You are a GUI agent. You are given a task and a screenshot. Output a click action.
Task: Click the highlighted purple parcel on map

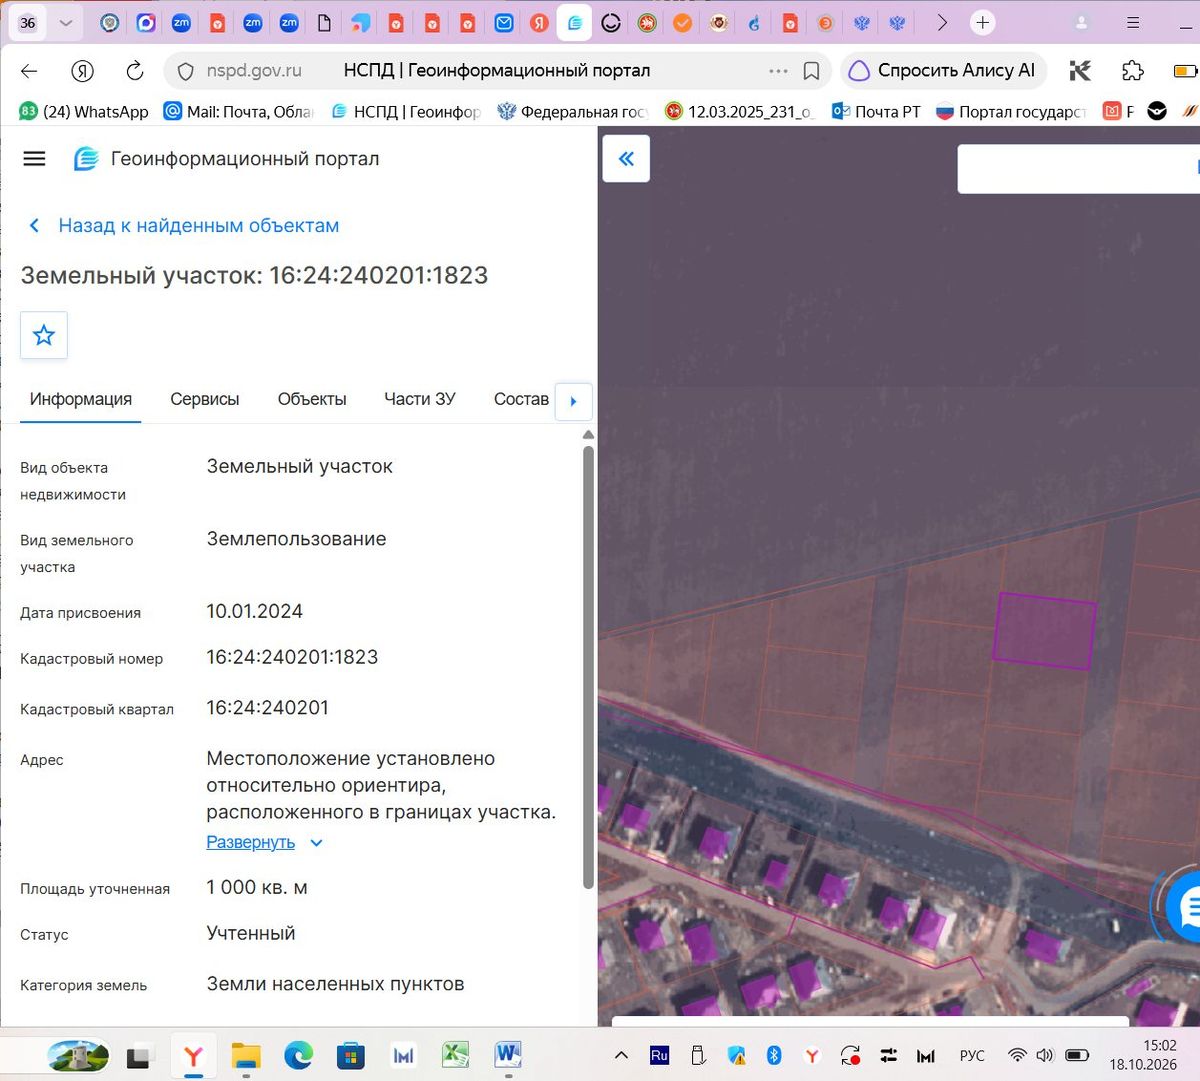click(x=1044, y=630)
